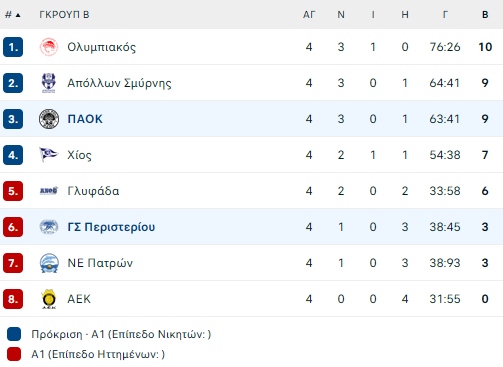This screenshot has width=503, height=367.
Task: Click the ΑΕΚ yellow emblem
Action: click(x=49, y=299)
